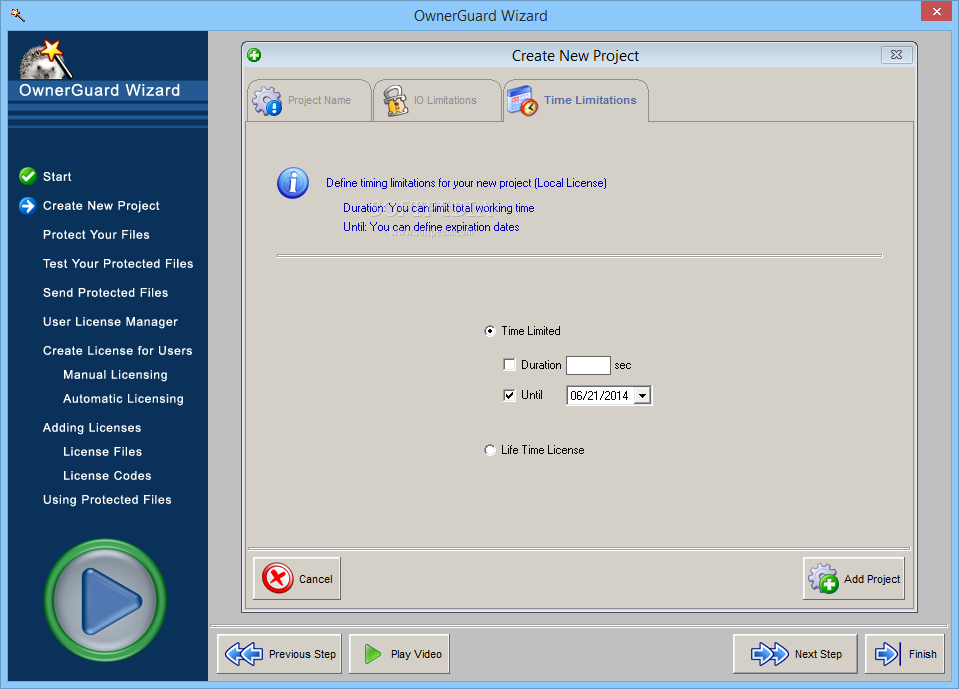The image size is (959, 689).
Task: Switch to the Project Name tab
Action: [x=309, y=100]
